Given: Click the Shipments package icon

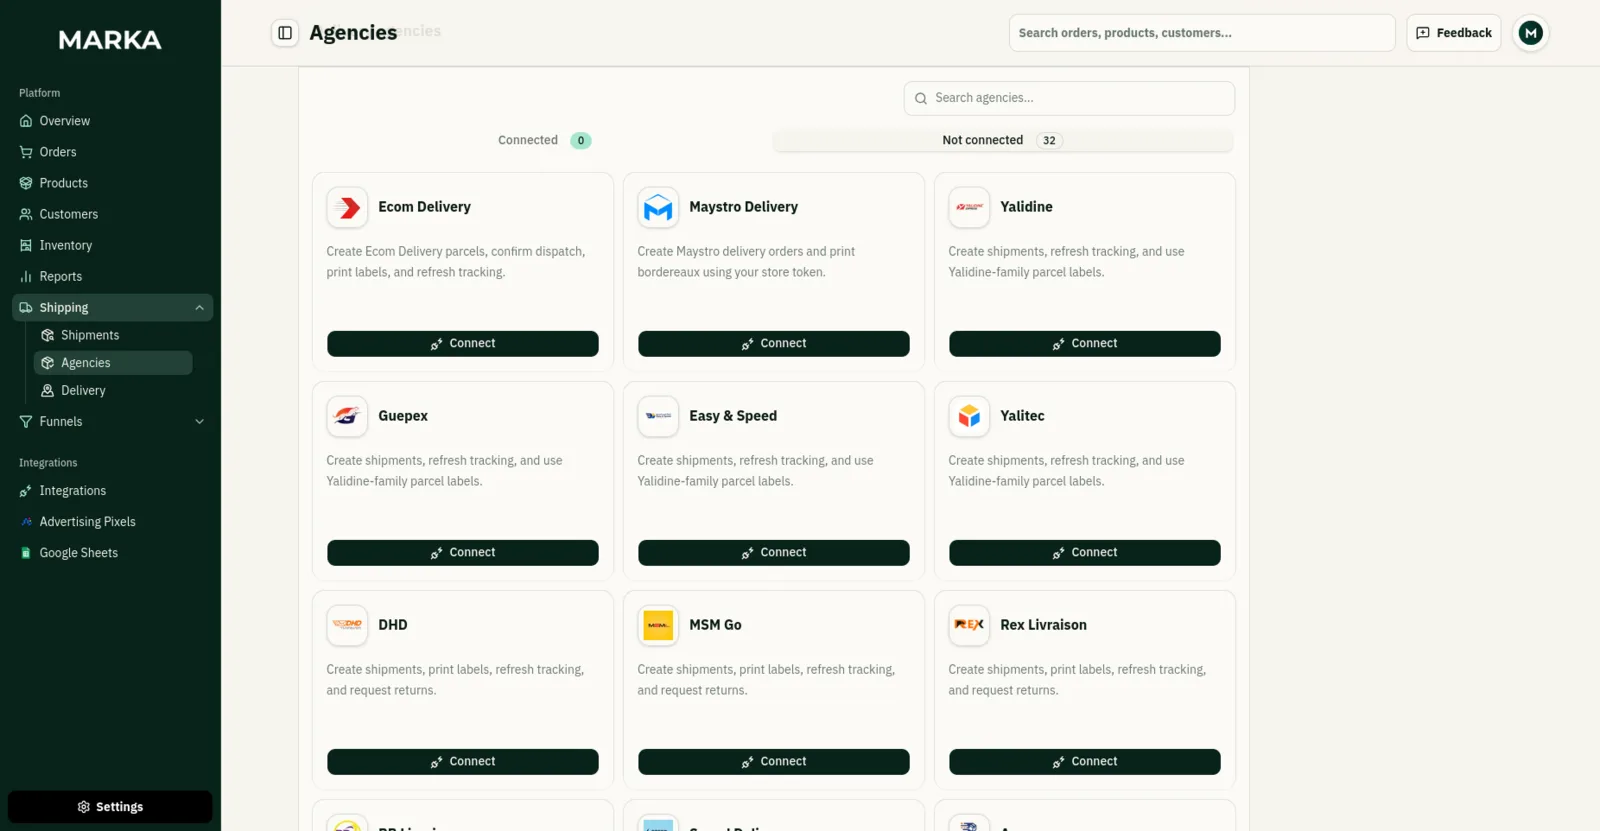Looking at the screenshot, I should pos(47,335).
